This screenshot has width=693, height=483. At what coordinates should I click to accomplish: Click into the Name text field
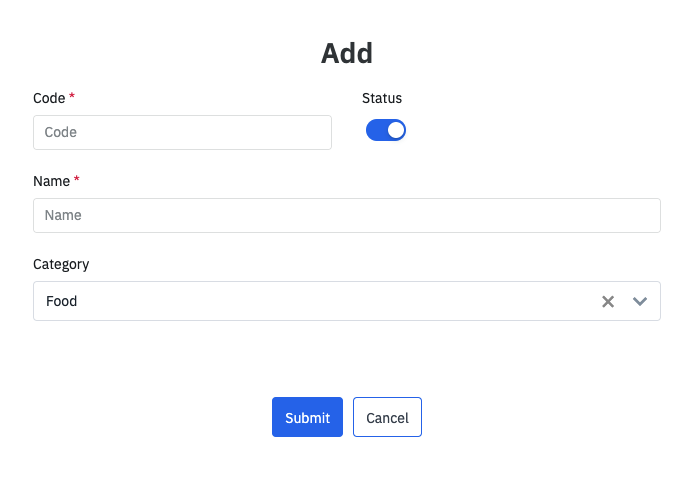tap(346, 215)
